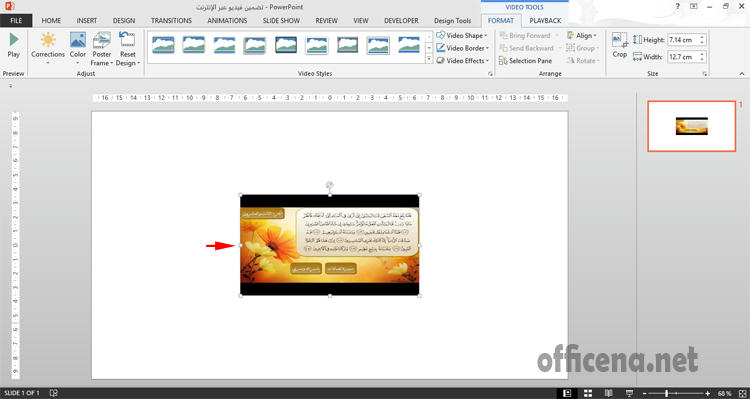
Task: Switch to the PLAYBACK tab
Action: click(x=545, y=21)
